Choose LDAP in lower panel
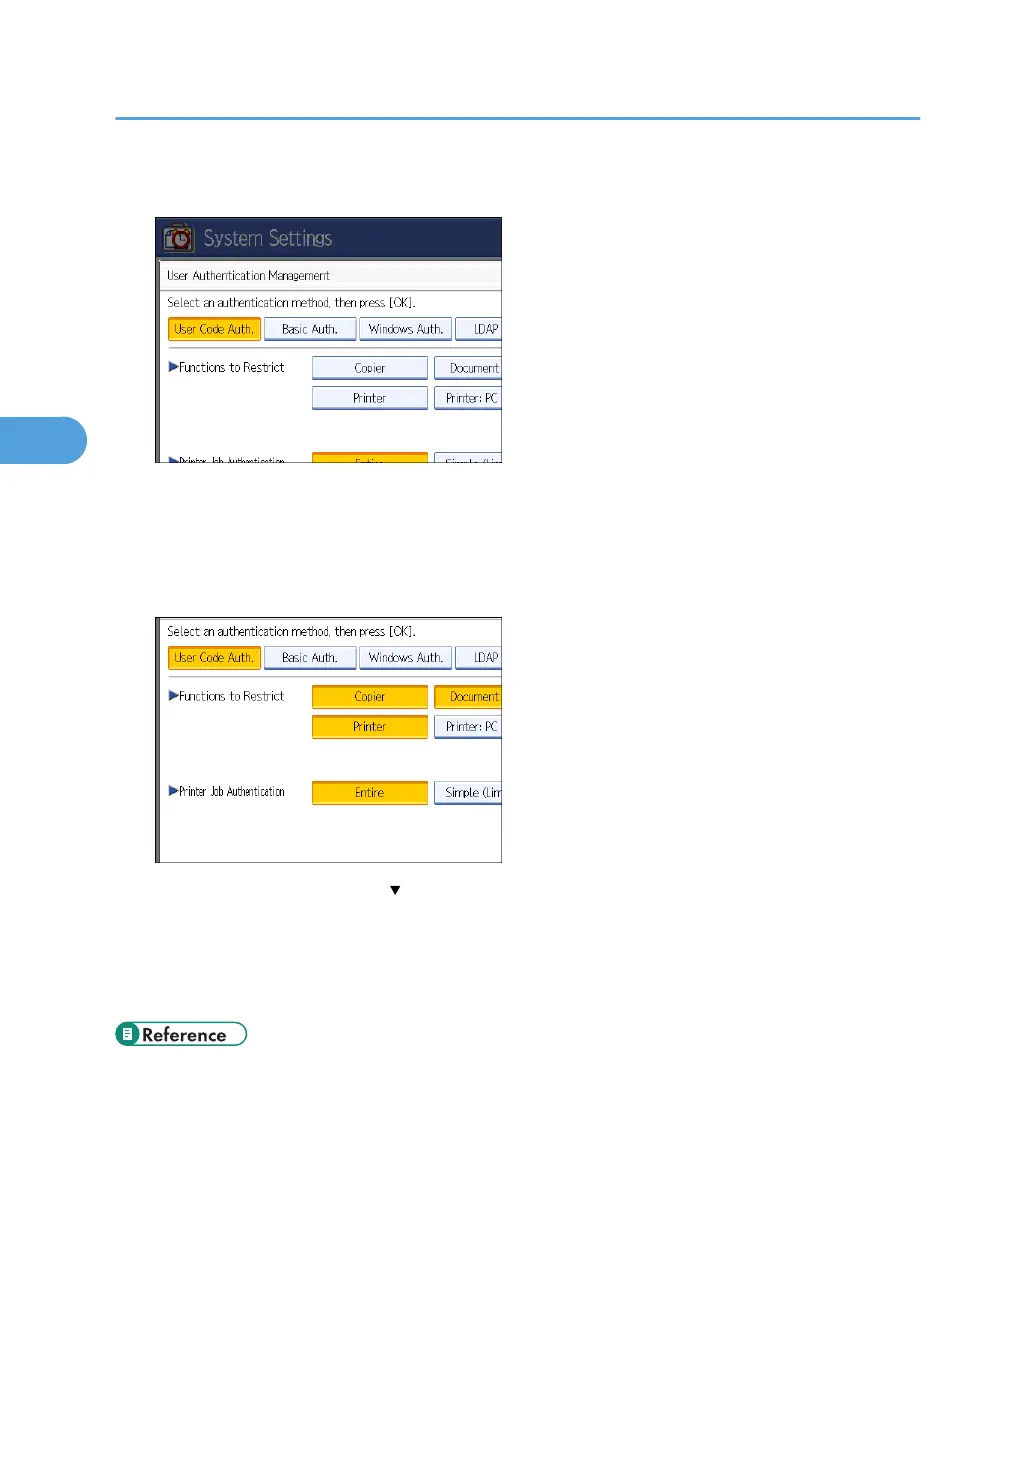The height and width of the screenshot is (1470, 1036). (479, 658)
